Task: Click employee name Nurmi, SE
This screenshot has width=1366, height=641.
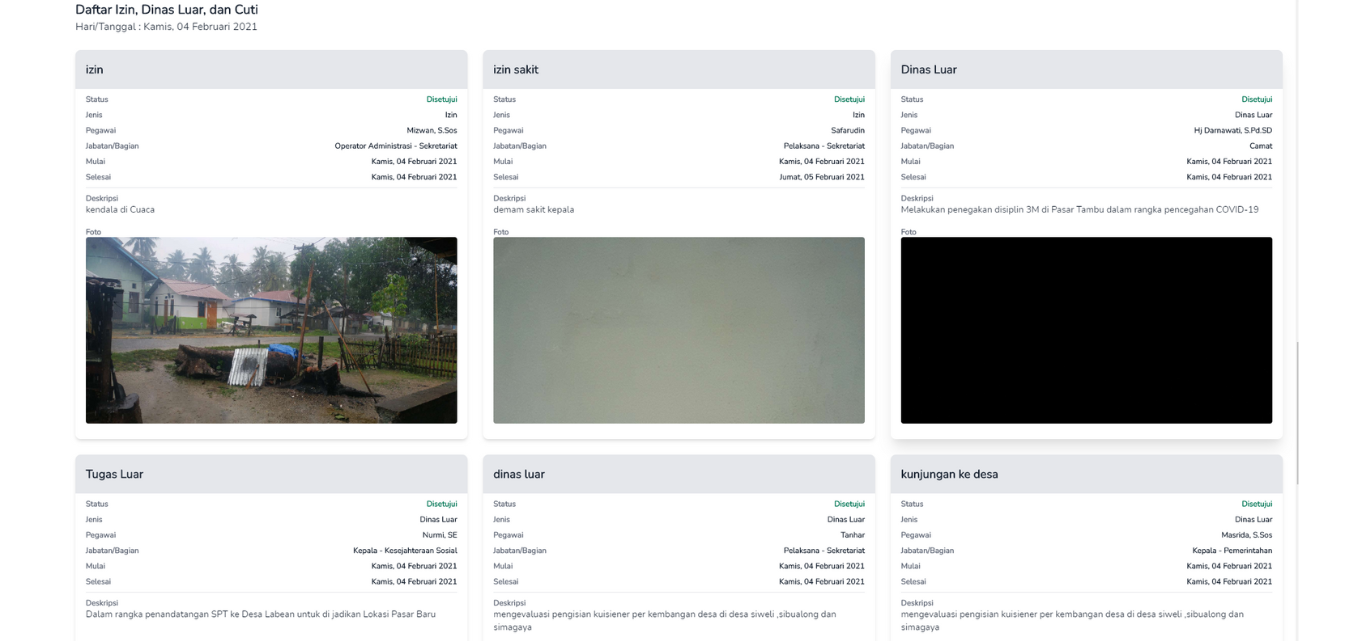Action: 439,535
